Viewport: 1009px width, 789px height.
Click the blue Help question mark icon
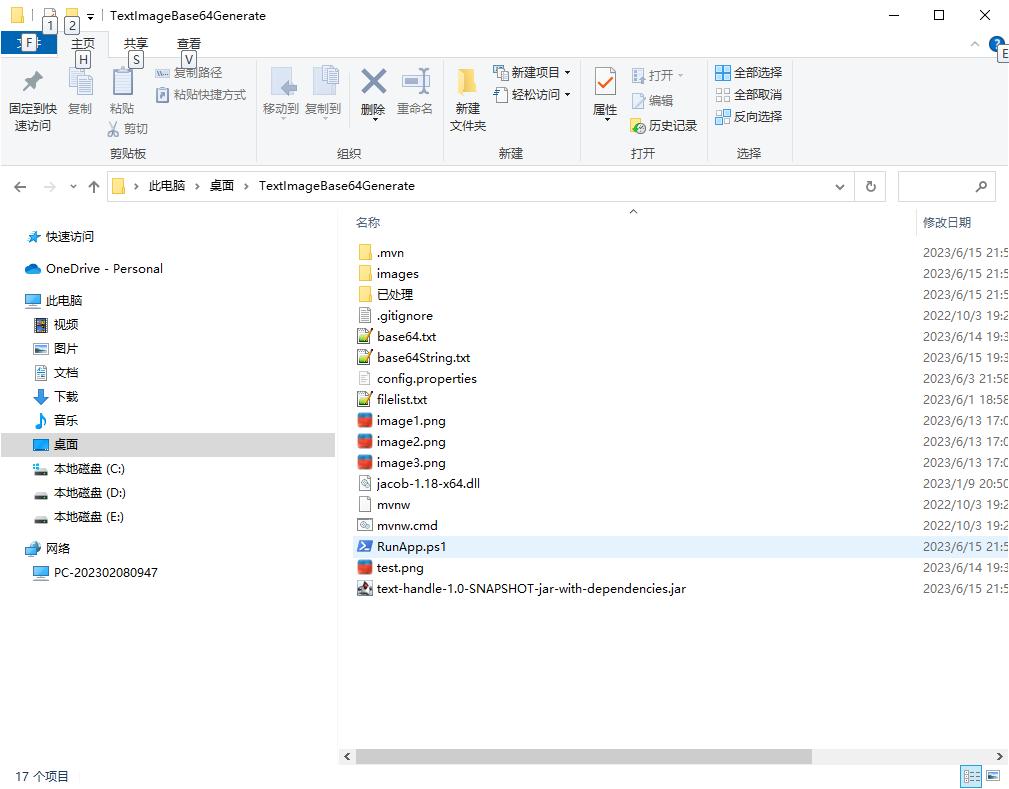[995, 44]
